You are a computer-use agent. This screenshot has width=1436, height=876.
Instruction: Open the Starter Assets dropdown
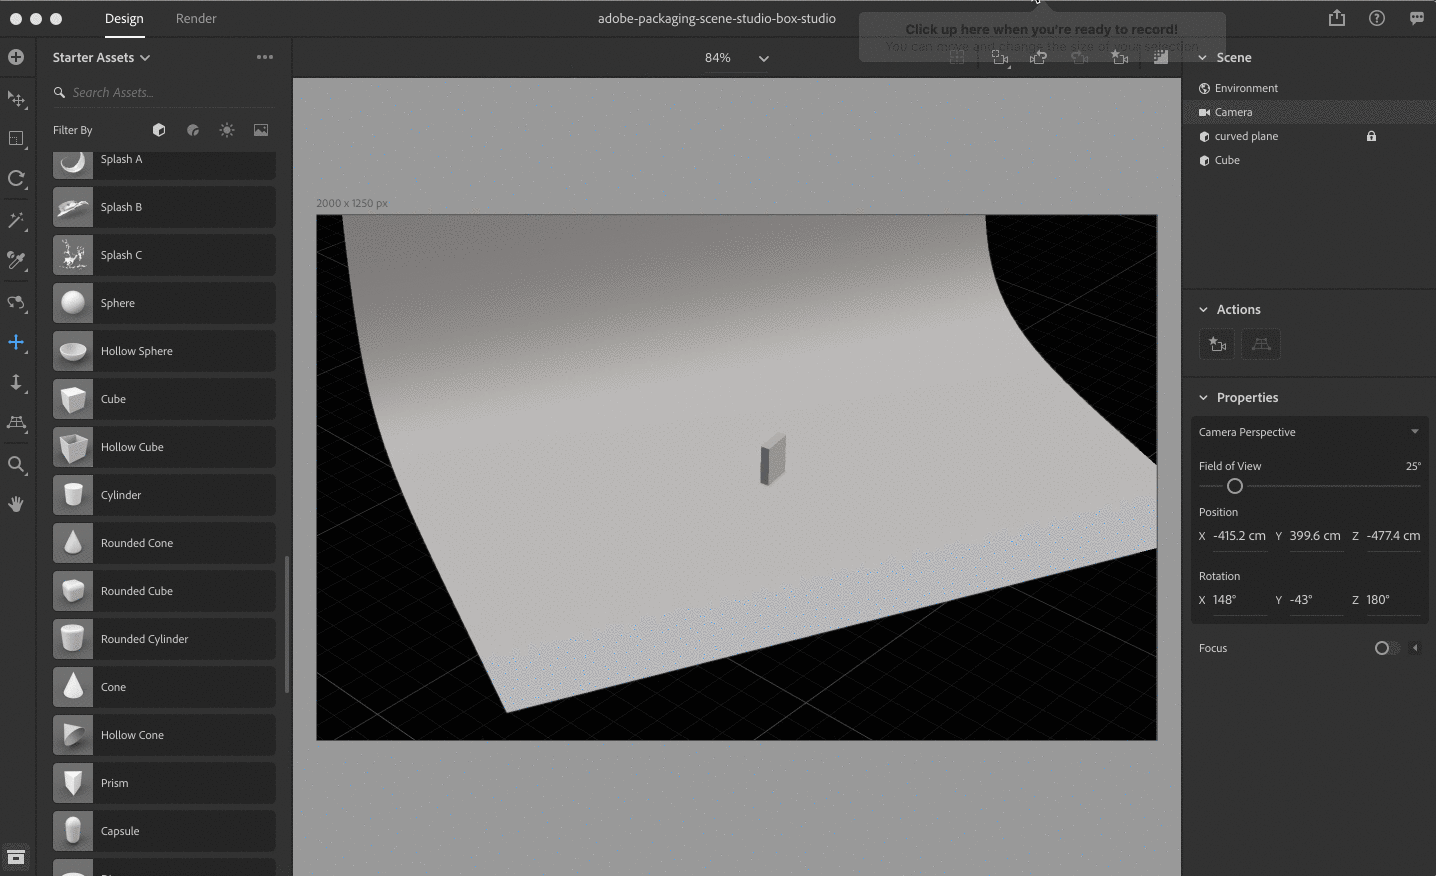click(101, 57)
